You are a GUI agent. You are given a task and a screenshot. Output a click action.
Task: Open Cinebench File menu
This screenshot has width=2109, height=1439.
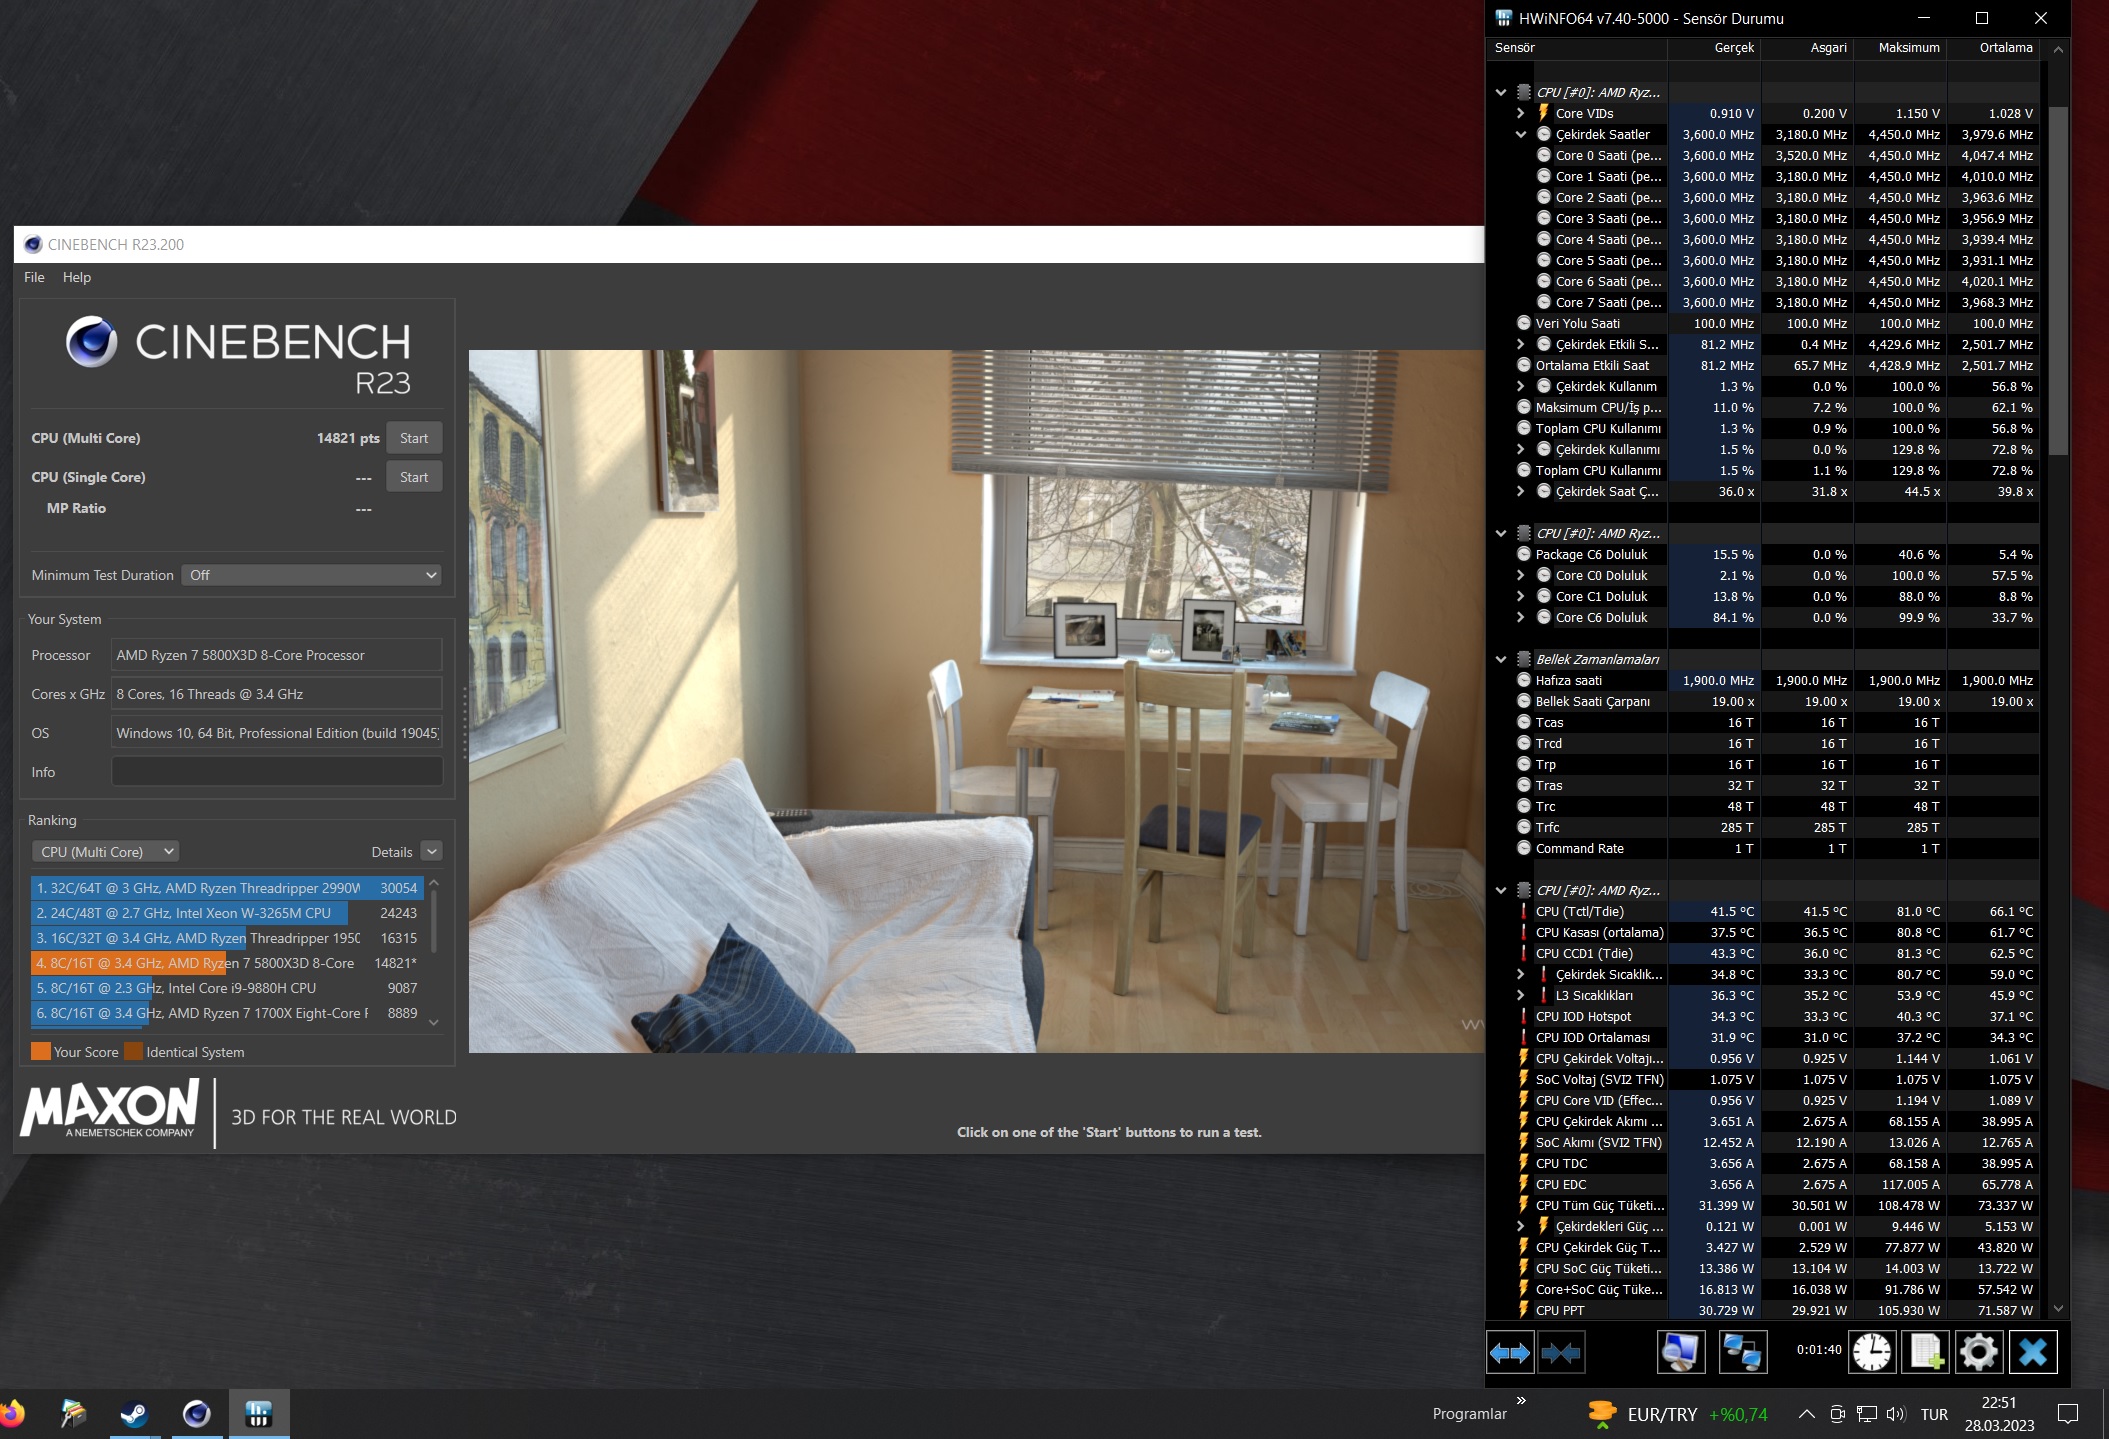point(34,277)
